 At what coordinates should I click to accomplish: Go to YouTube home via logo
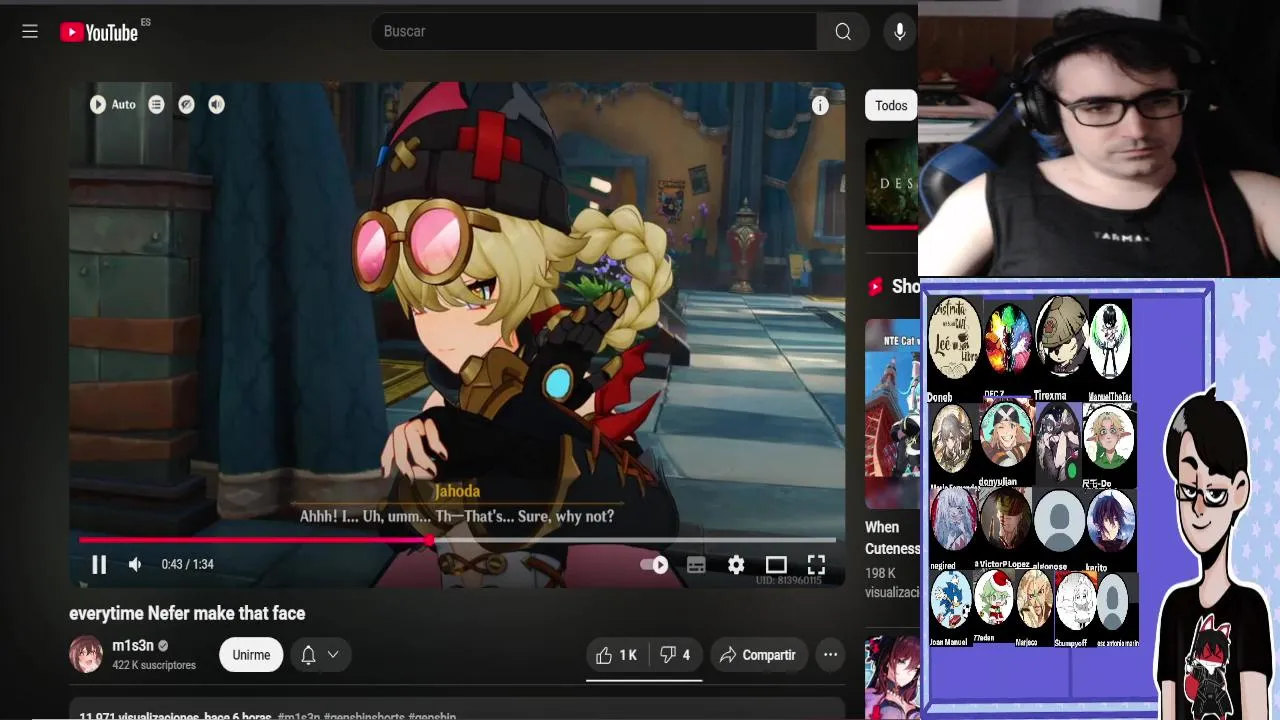[x=100, y=32]
